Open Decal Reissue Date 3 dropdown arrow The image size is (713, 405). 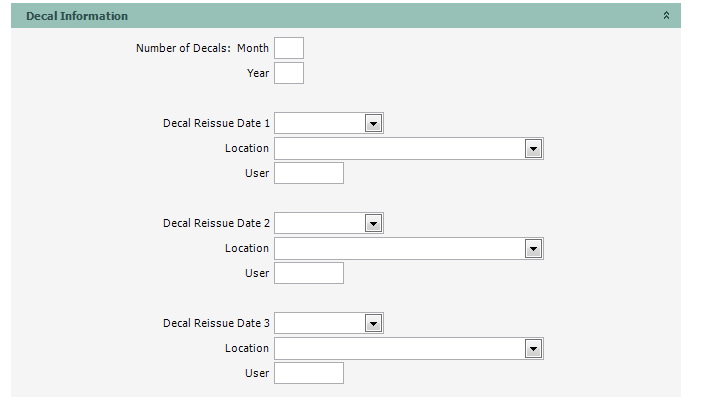[x=373, y=323]
